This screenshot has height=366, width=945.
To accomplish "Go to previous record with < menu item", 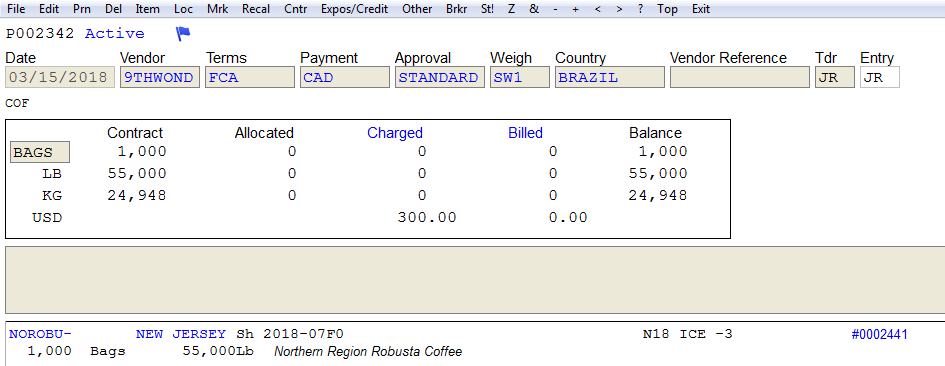I will [597, 9].
